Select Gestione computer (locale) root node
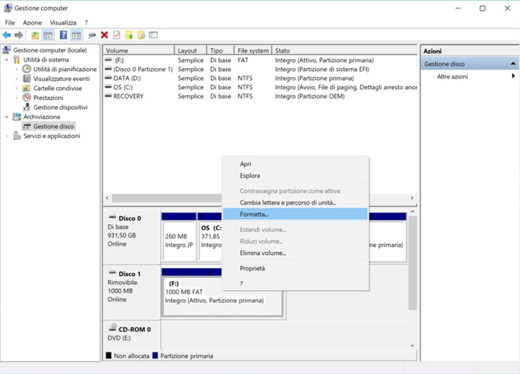Viewport: 520px width, 374px height. [x=50, y=50]
